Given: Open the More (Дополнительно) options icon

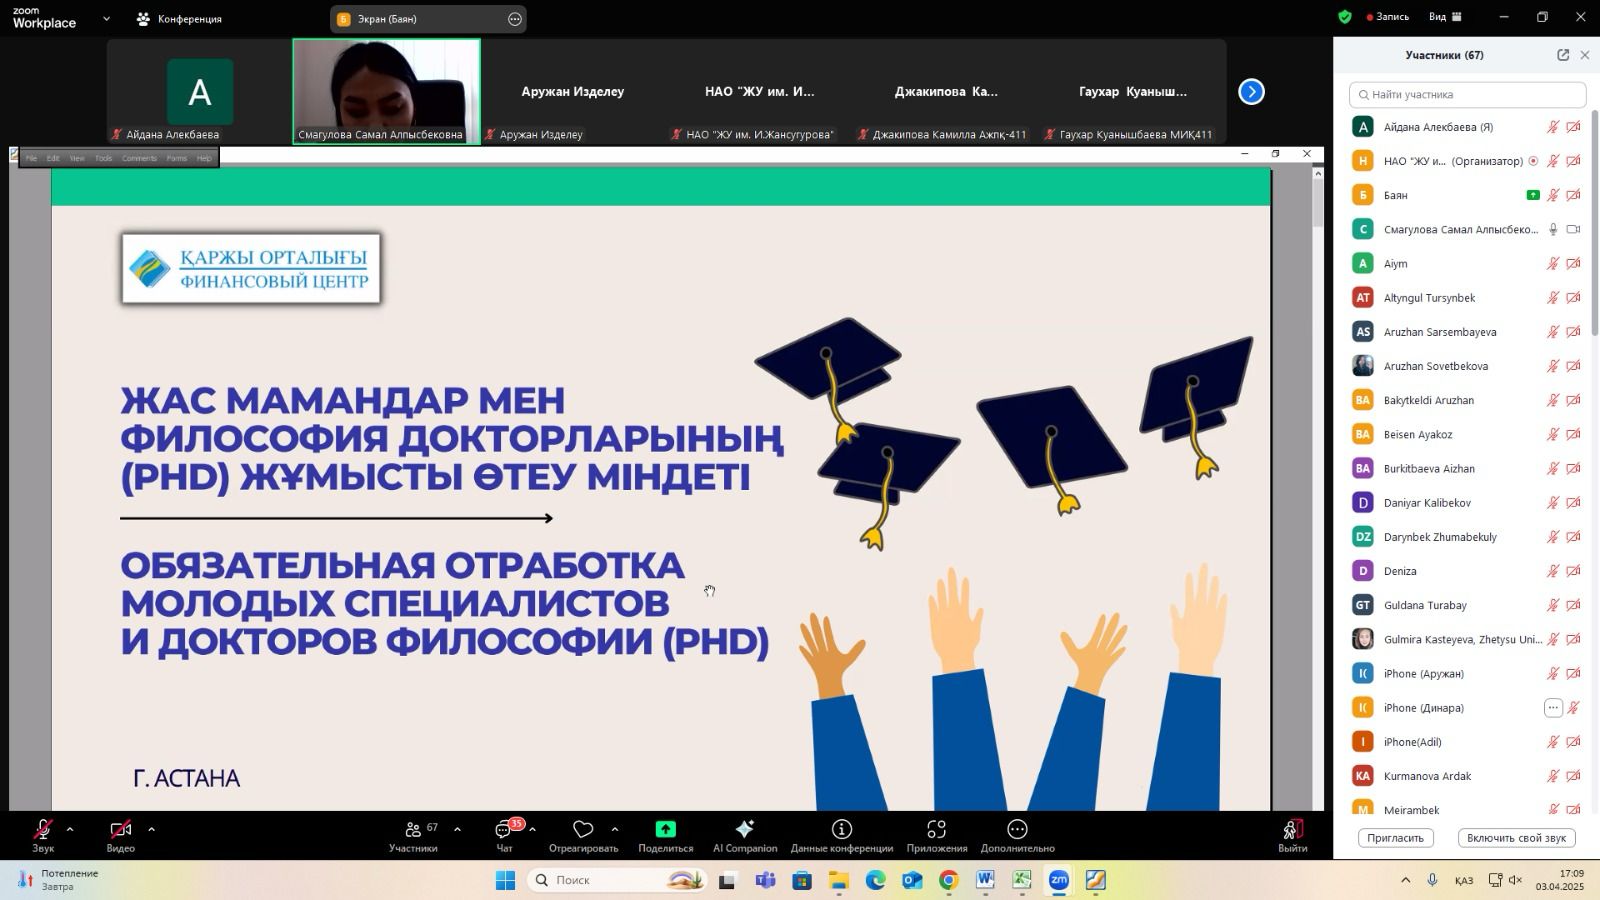Looking at the screenshot, I should pyautogui.click(x=1017, y=830).
